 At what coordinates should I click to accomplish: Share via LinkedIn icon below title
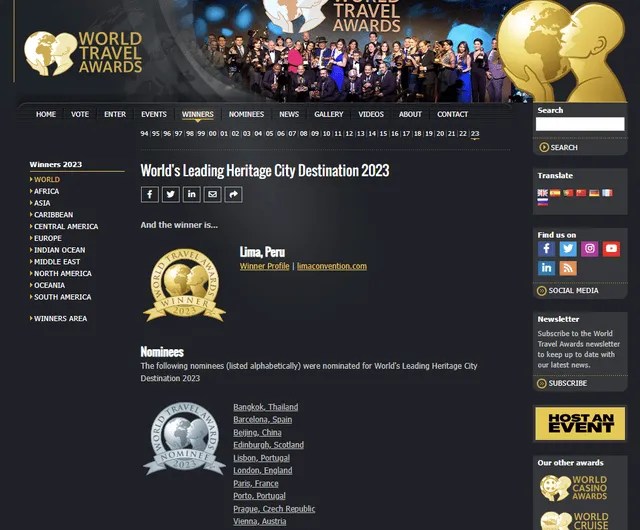coord(191,194)
